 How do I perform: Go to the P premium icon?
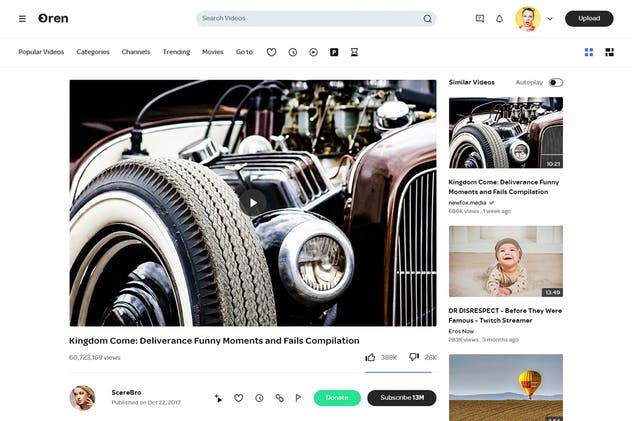[334, 52]
